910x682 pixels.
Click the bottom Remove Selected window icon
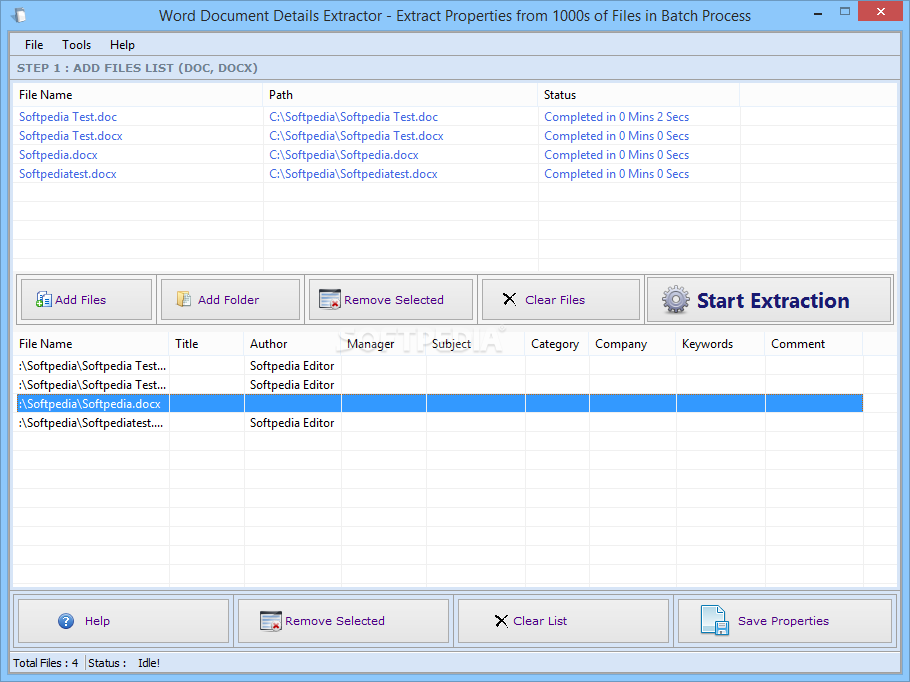pyautogui.click(x=270, y=621)
